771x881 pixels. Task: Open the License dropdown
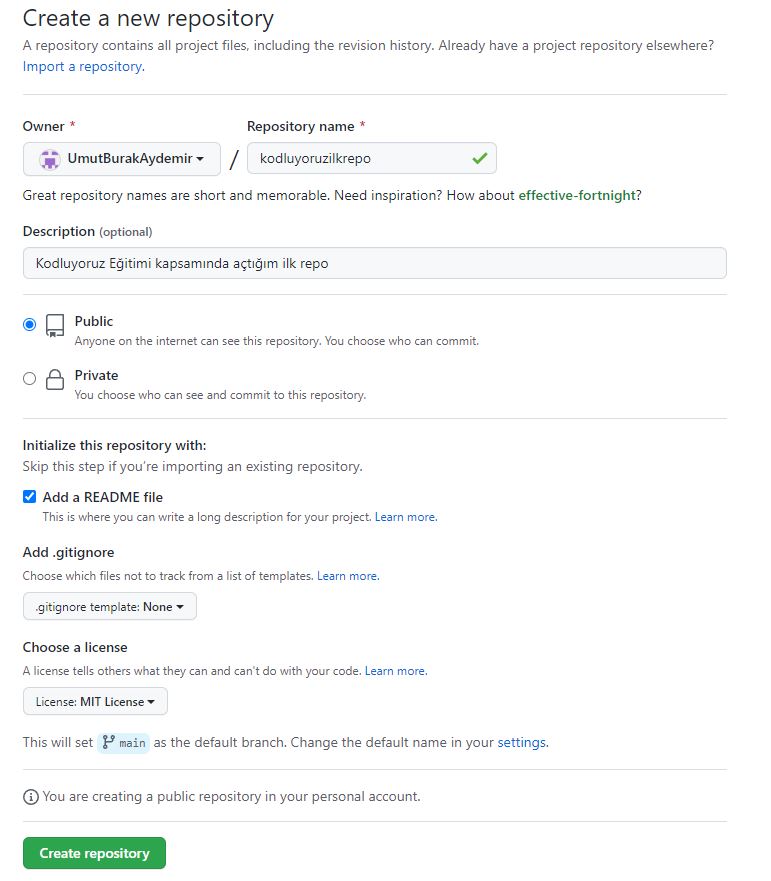[x=95, y=701]
